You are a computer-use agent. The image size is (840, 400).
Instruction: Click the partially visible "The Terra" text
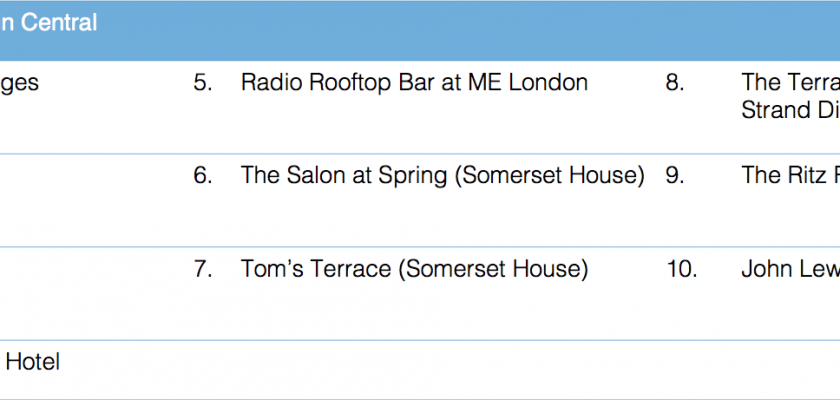[790, 83]
